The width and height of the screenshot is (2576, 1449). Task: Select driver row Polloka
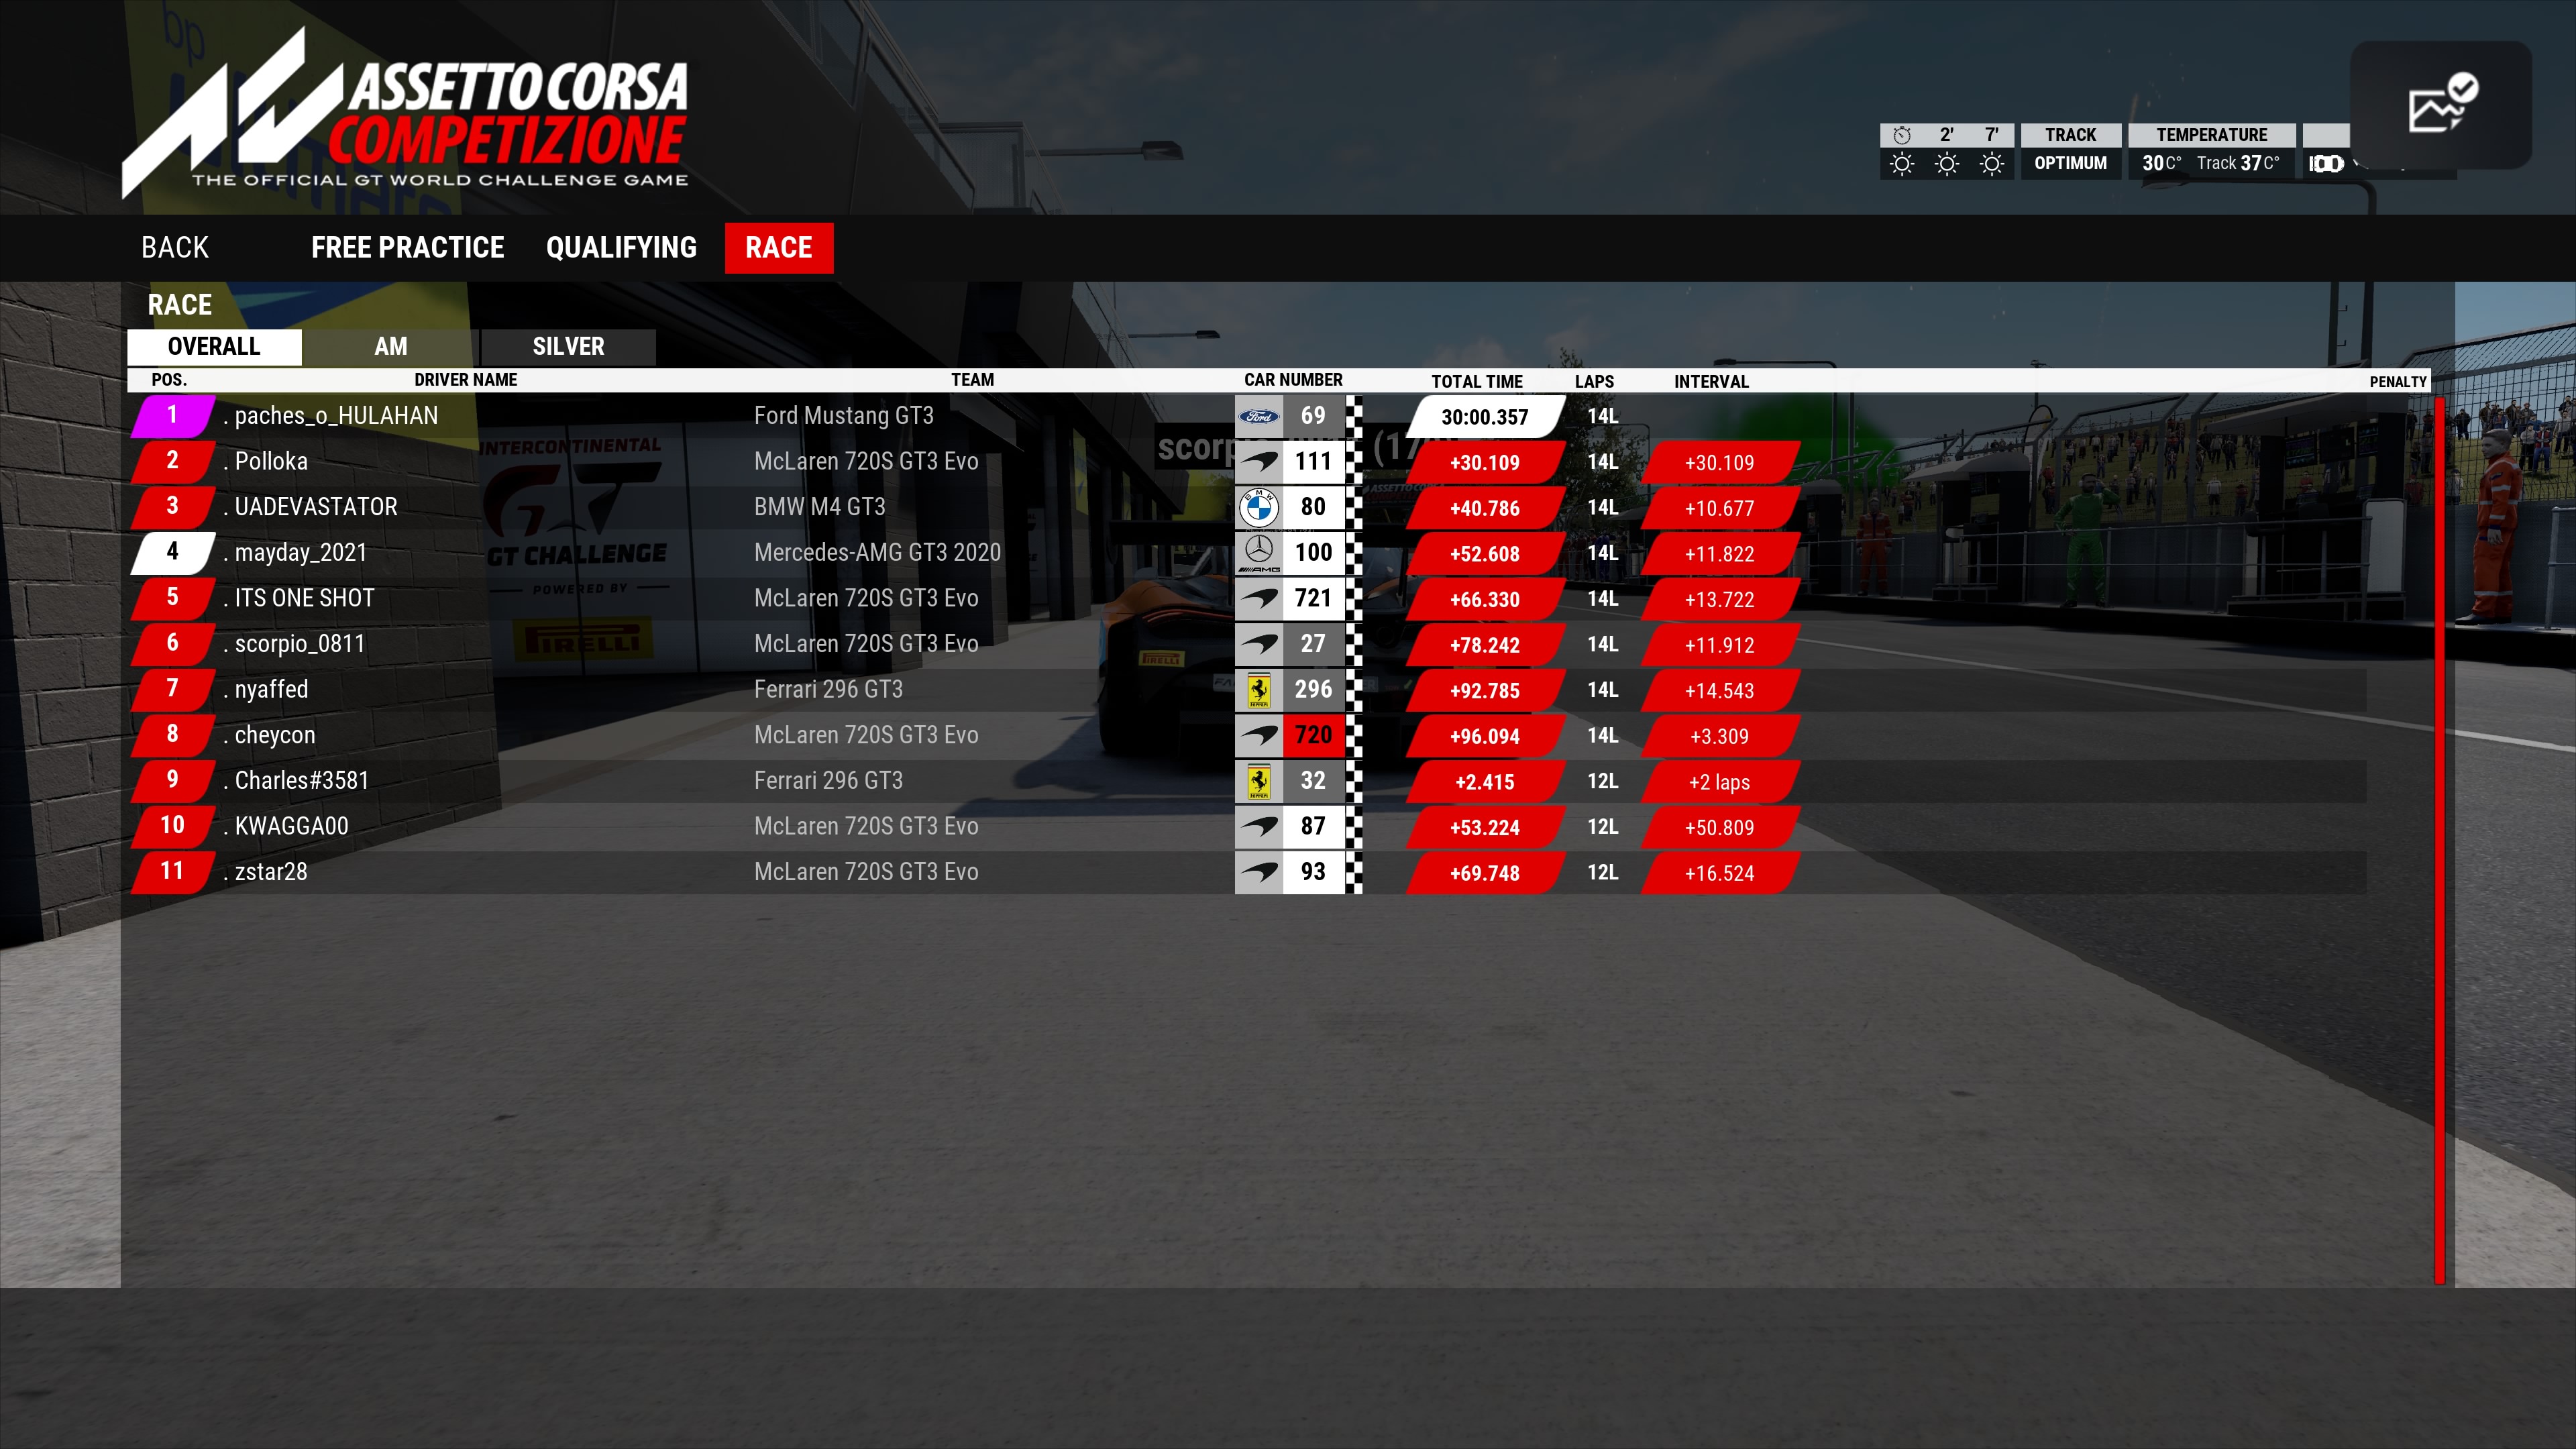coord(1247,462)
